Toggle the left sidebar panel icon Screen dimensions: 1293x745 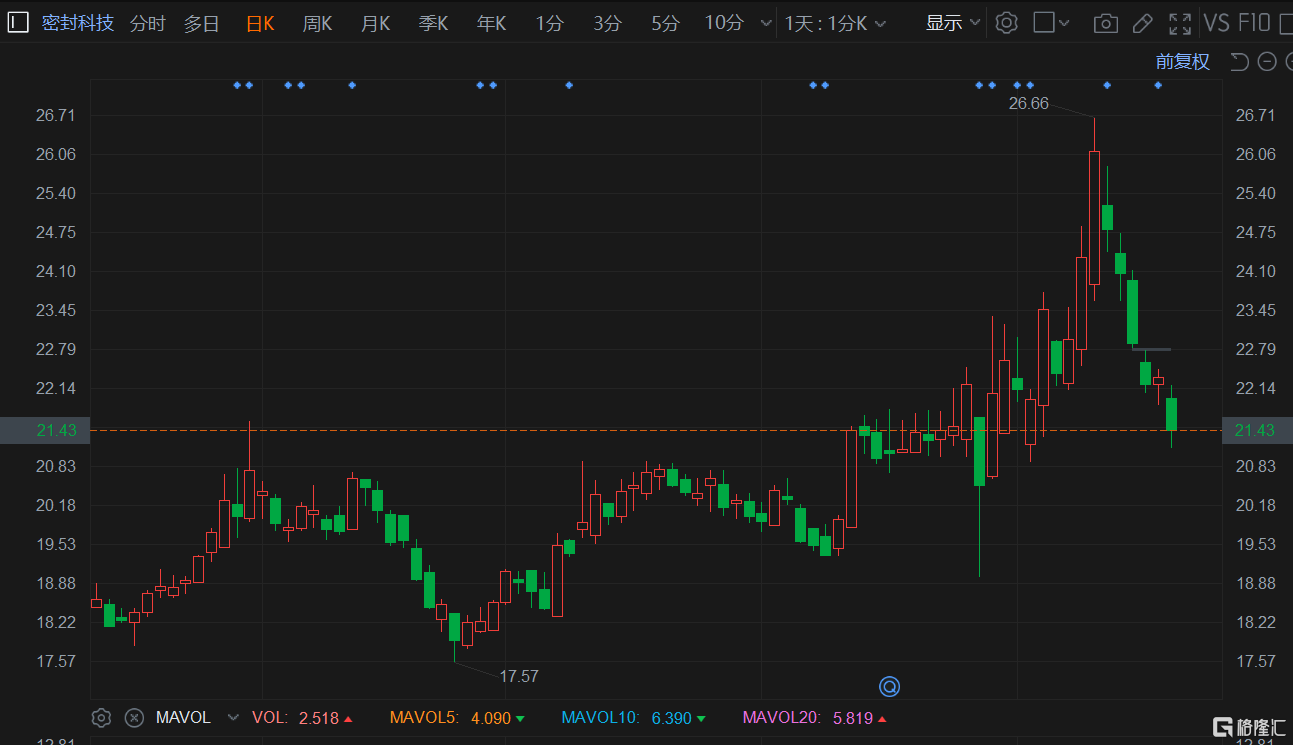click(x=18, y=22)
